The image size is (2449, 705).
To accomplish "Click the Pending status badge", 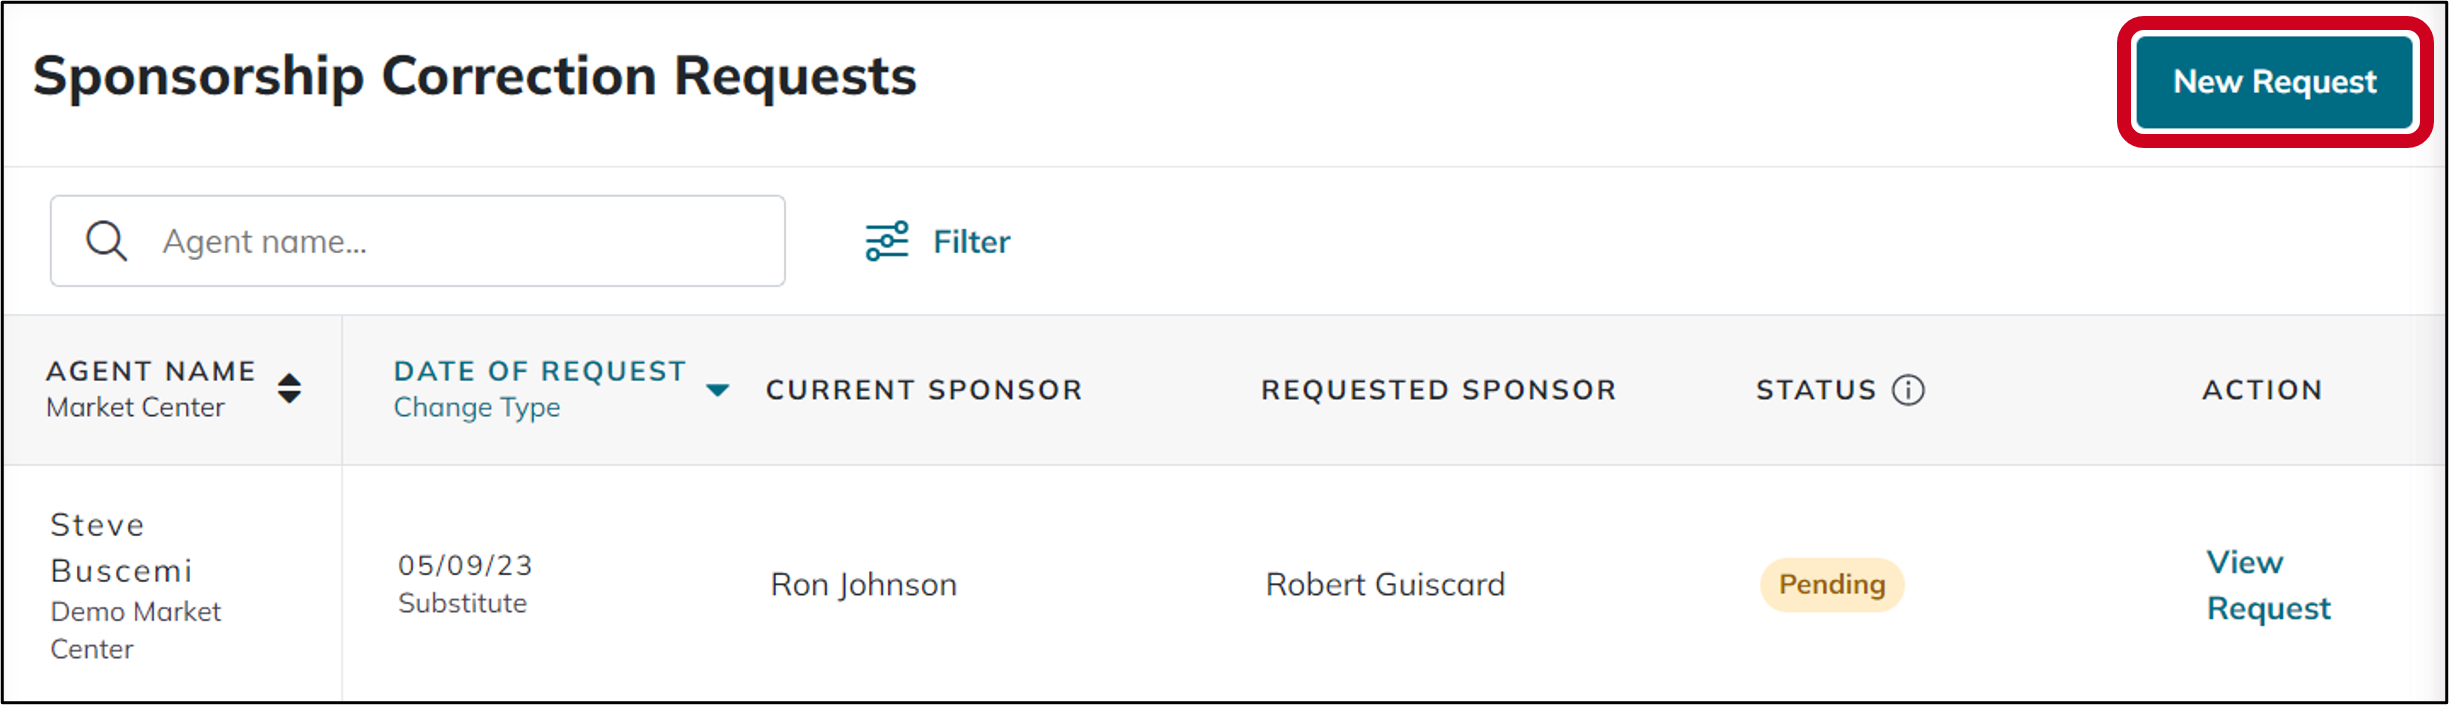I will [1831, 584].
